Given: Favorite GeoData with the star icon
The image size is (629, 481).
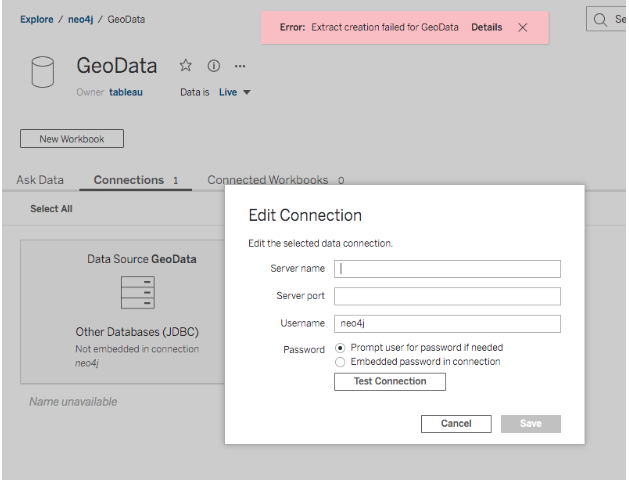Looking at the screenshot, I should click(x=185, y=65).
